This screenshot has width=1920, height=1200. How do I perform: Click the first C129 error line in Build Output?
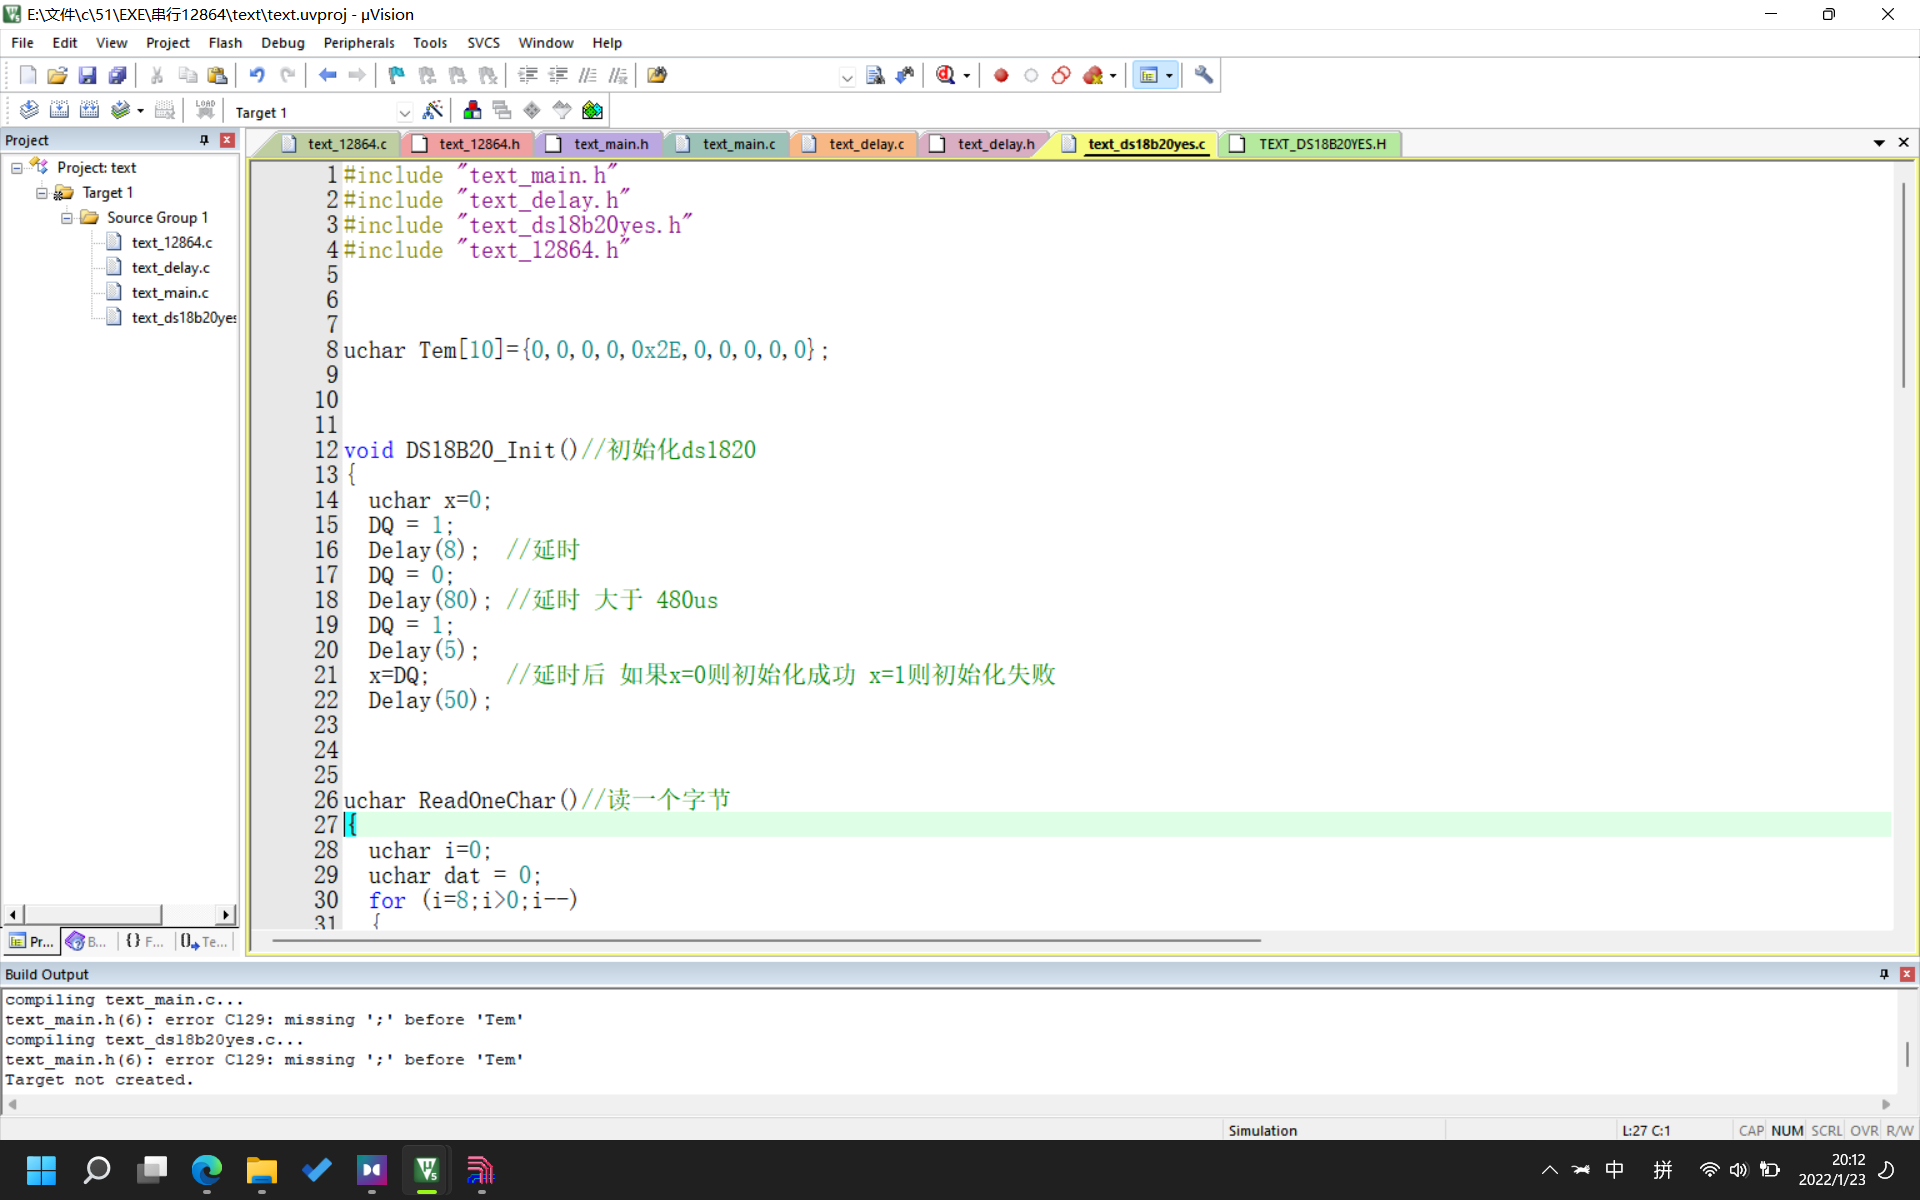pyautogui.click(x=264, y=1020)
